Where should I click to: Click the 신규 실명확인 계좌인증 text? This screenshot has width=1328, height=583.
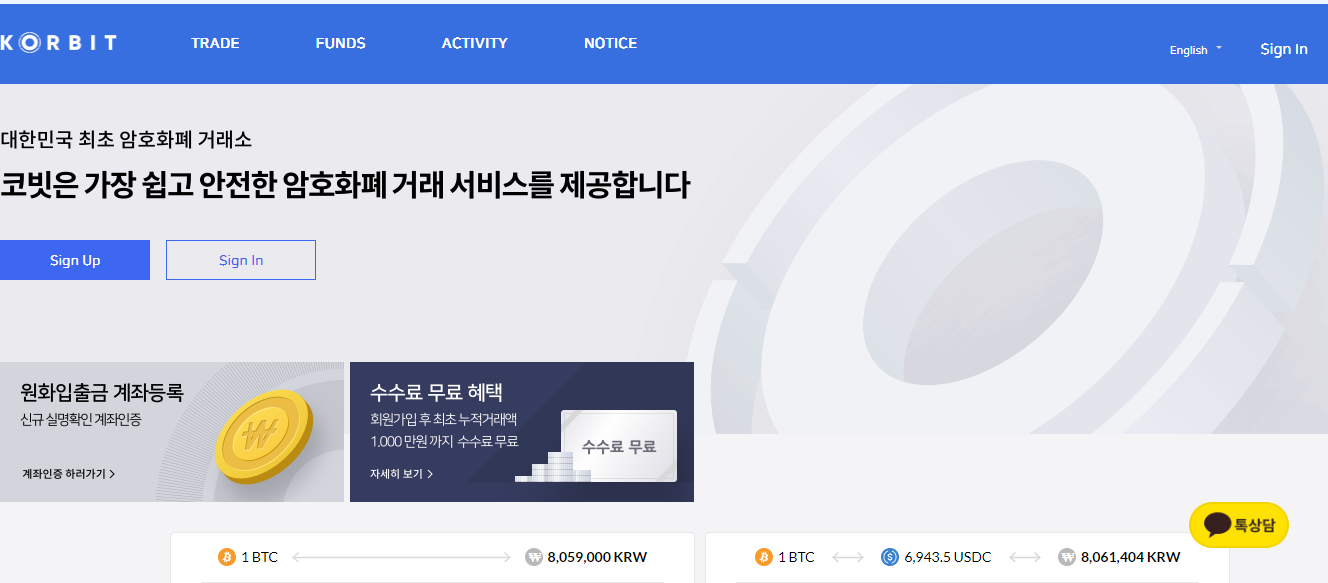tap(81, 420)
